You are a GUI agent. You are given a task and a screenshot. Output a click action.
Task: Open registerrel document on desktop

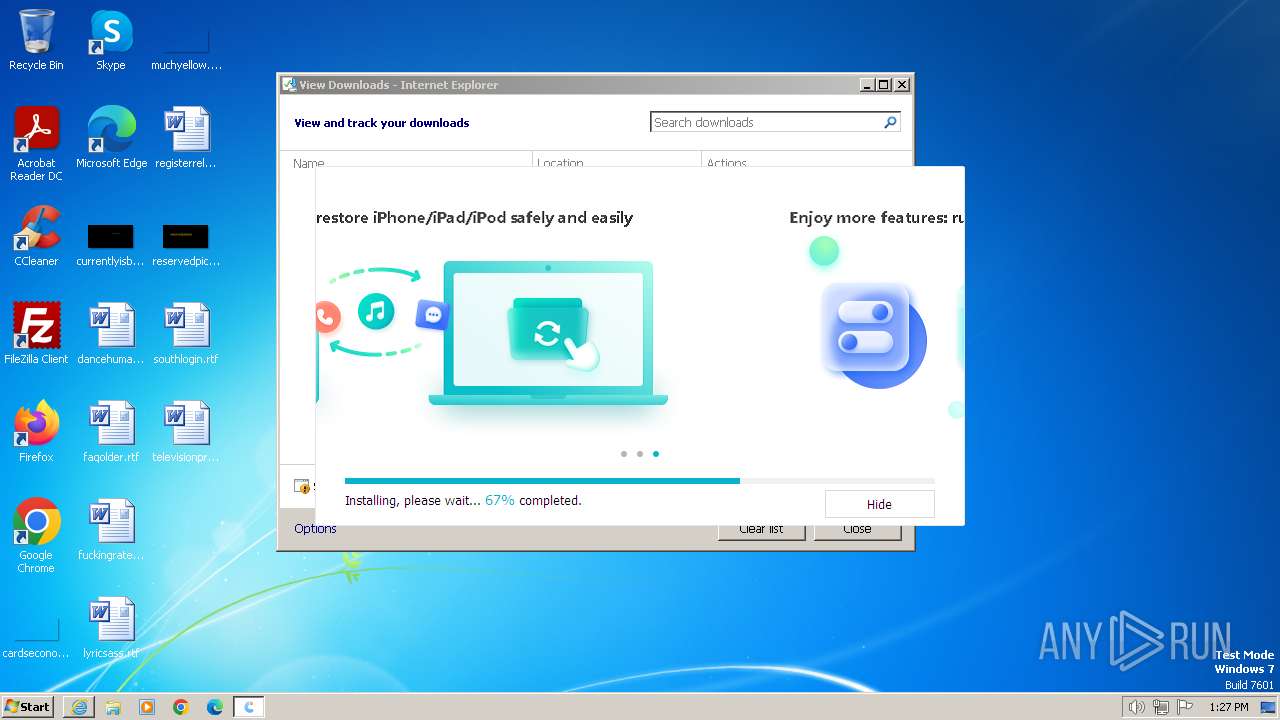186,138
